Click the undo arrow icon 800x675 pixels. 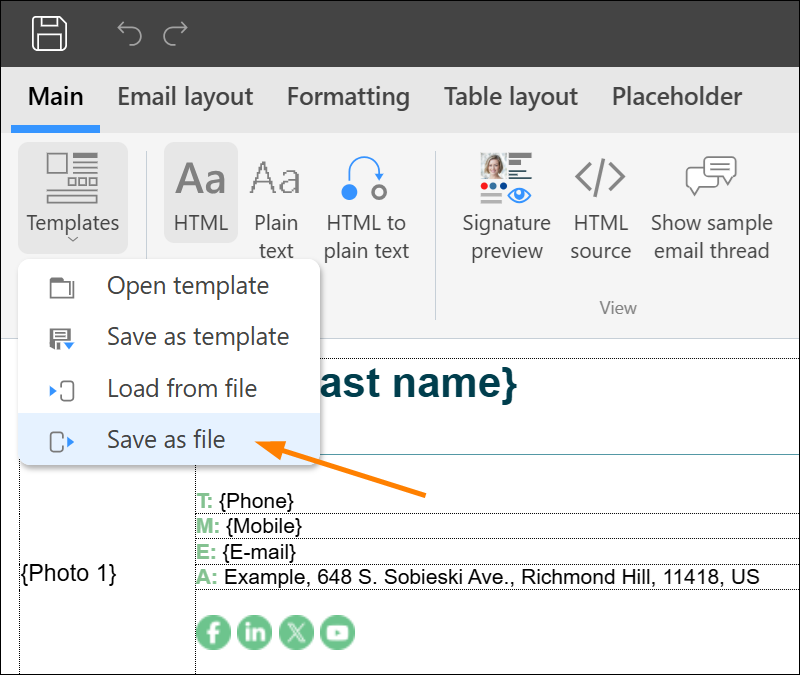pyautogui.click(x=130, y=34)
